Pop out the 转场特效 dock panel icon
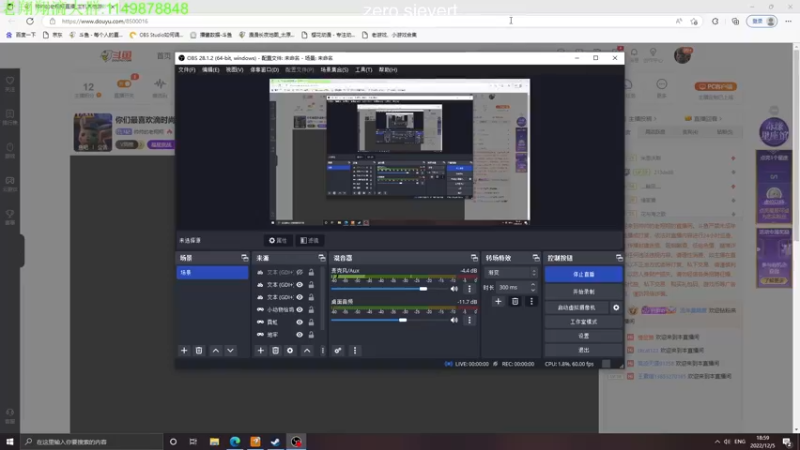This screenshot has width=800, height=450. coord(536,258)
